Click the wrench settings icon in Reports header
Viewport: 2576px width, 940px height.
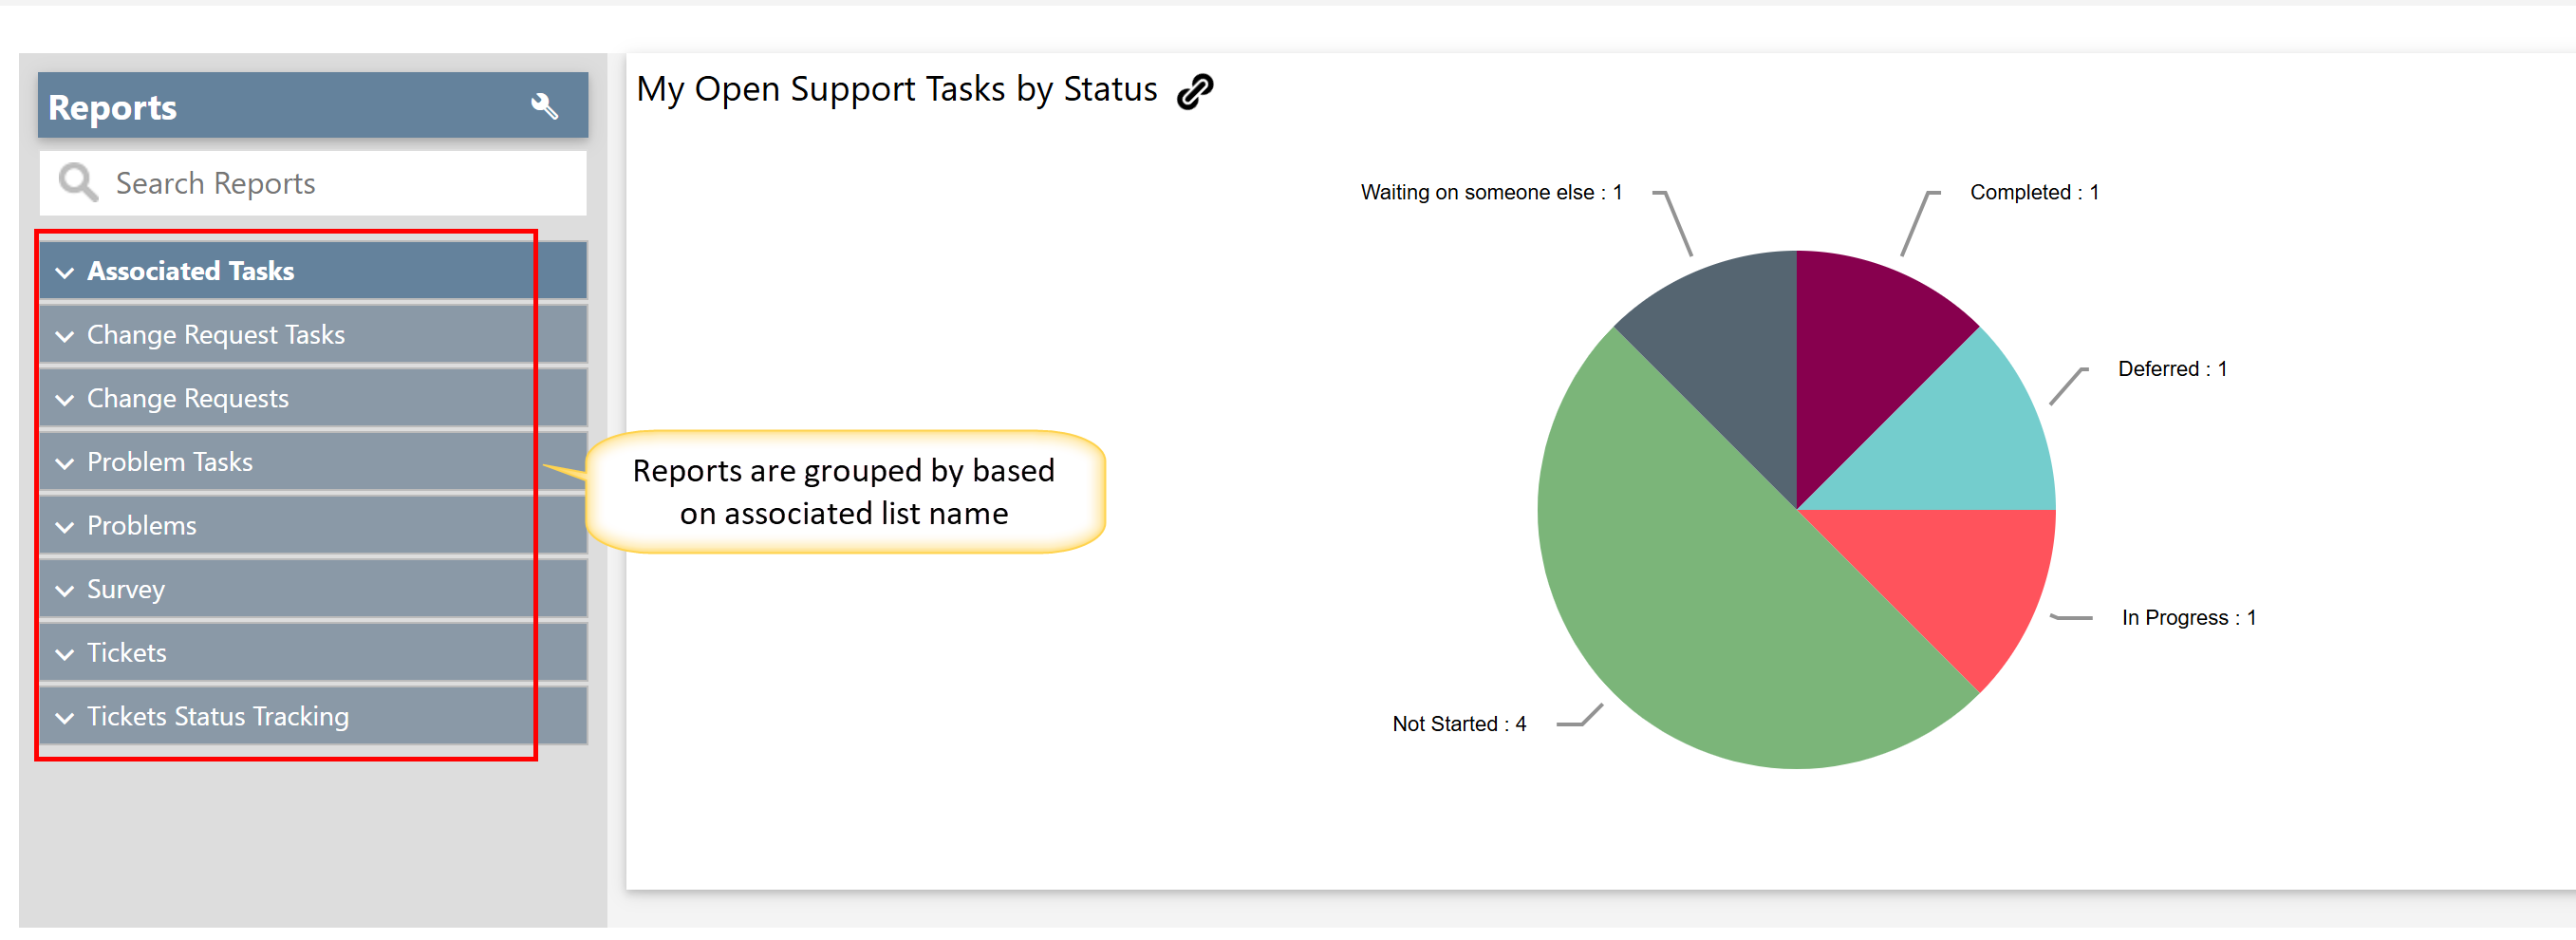point(544,106)
